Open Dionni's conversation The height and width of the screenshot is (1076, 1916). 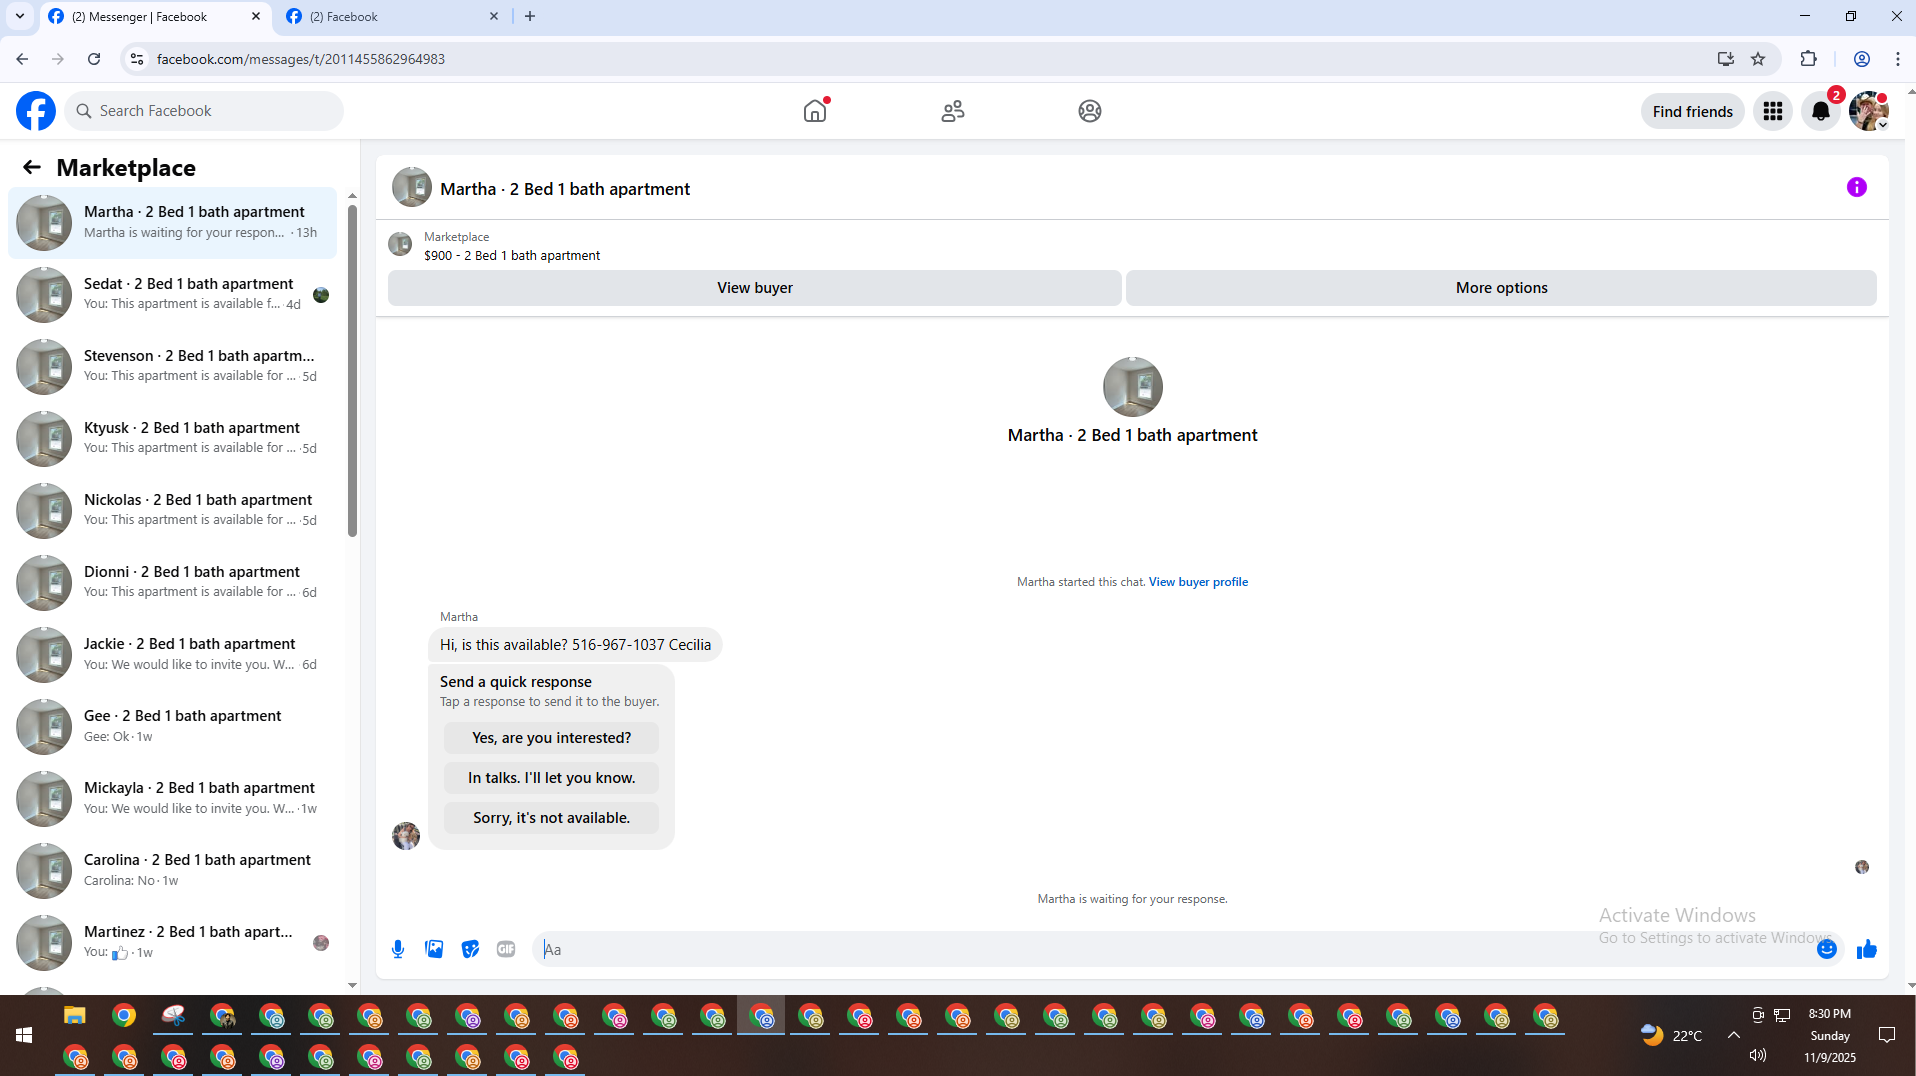coord(173,582)
